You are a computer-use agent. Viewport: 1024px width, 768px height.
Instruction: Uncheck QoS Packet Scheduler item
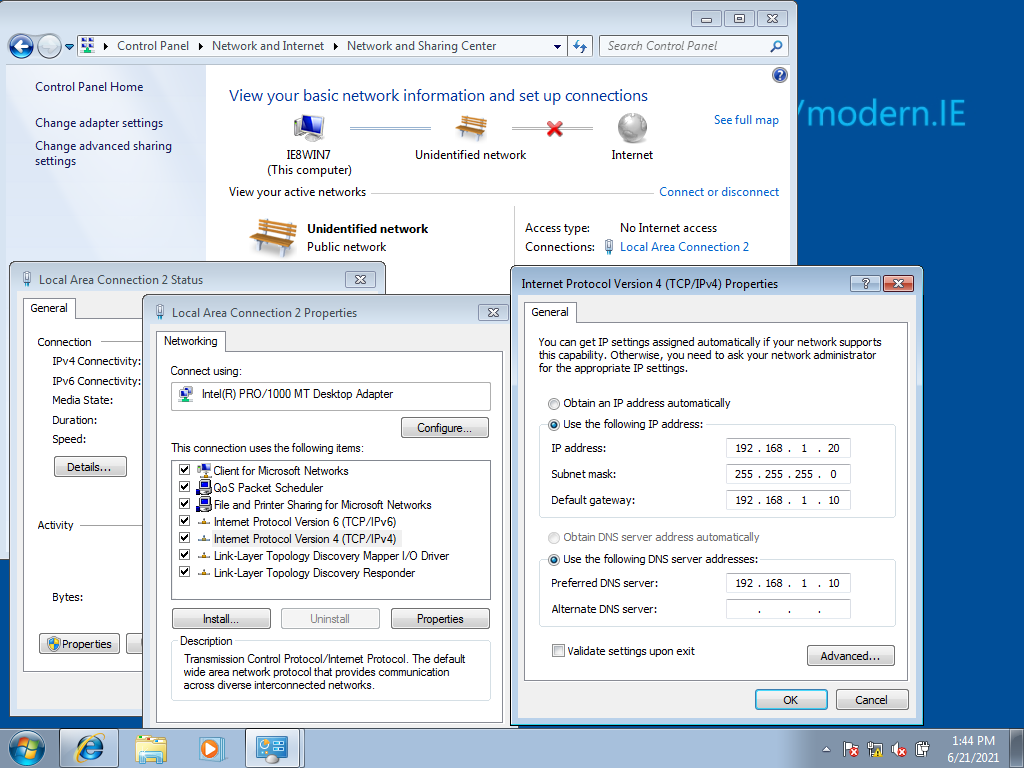[x=184, y=488]
